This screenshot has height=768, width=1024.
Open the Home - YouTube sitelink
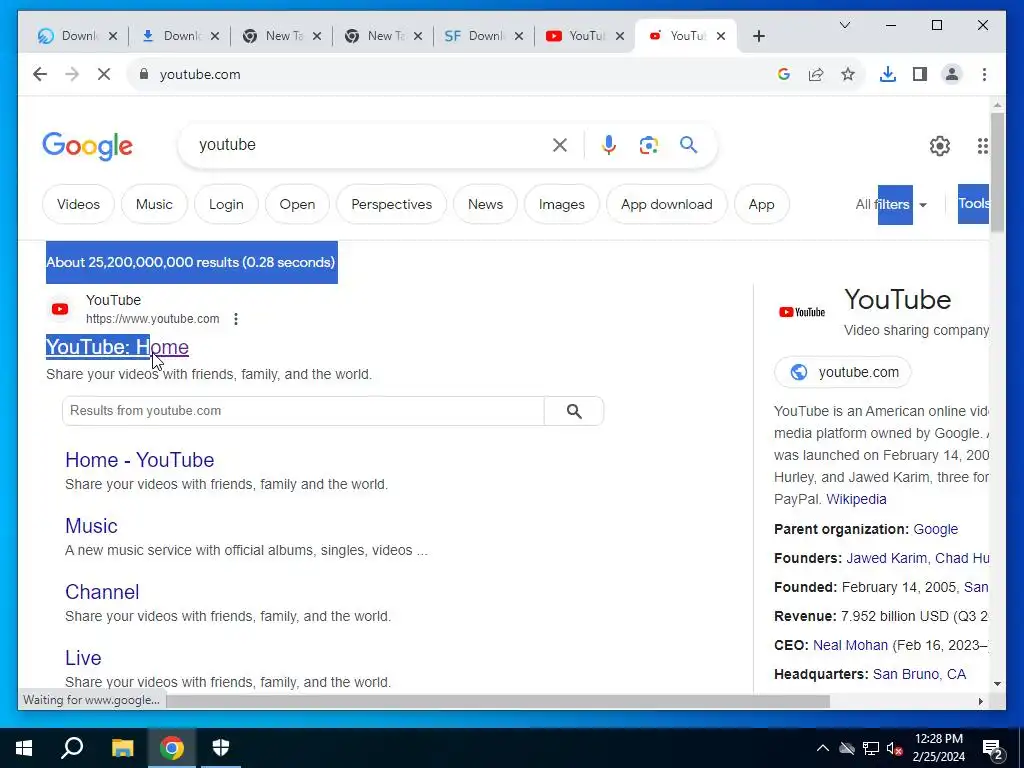click(x=140, y=460)
